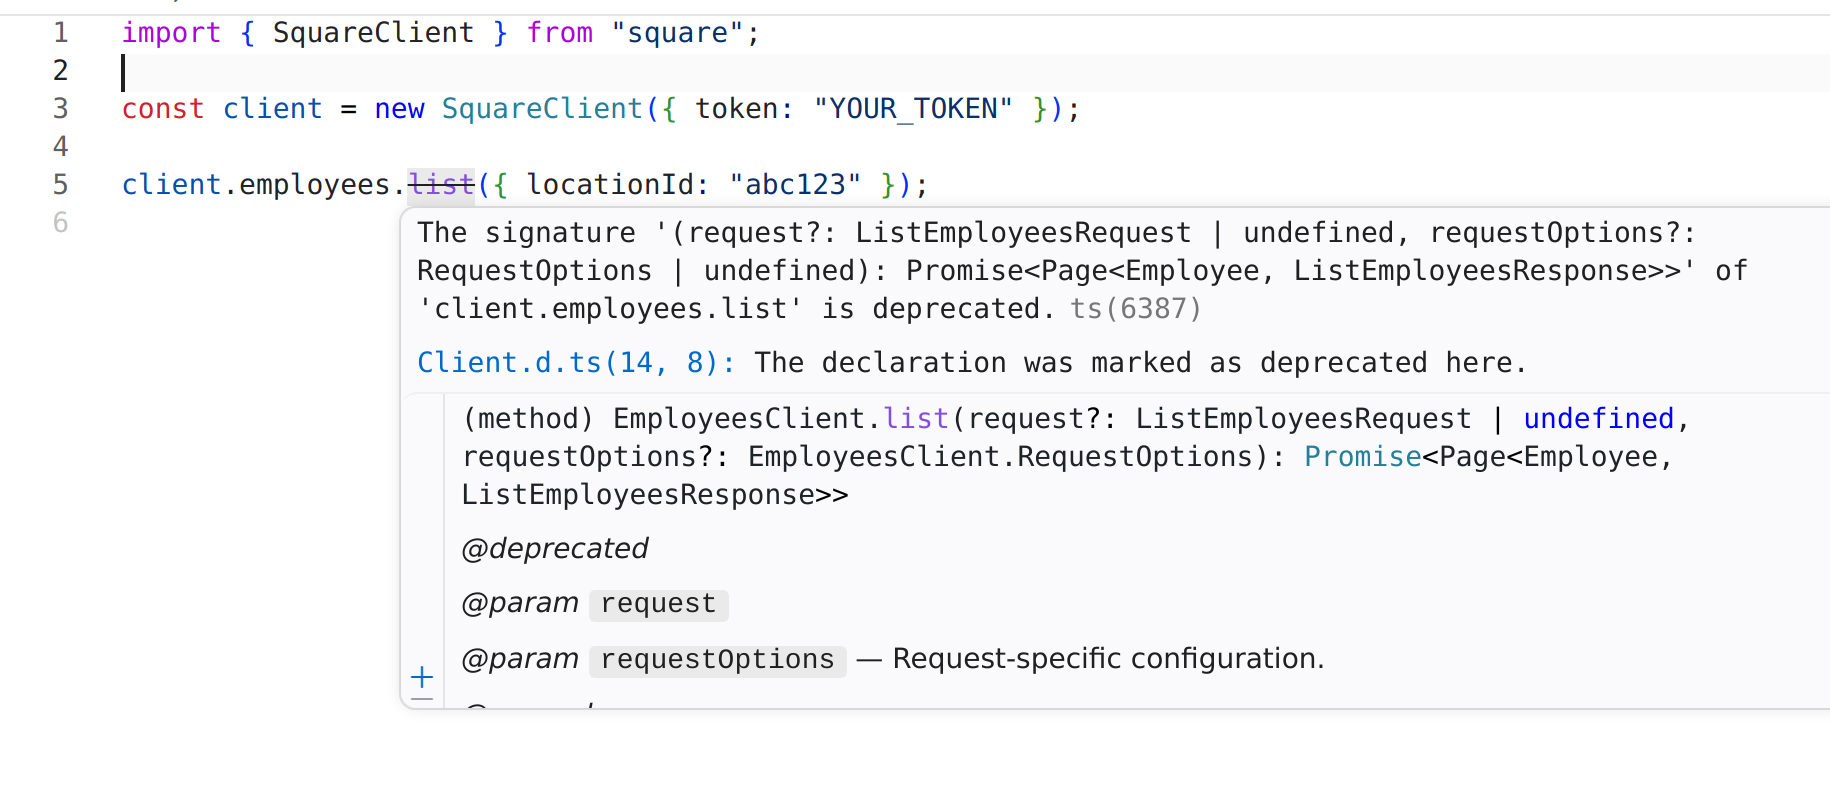Click line number 6 in the gutter
Viewport: 1830px width, 790px height.
61,223
